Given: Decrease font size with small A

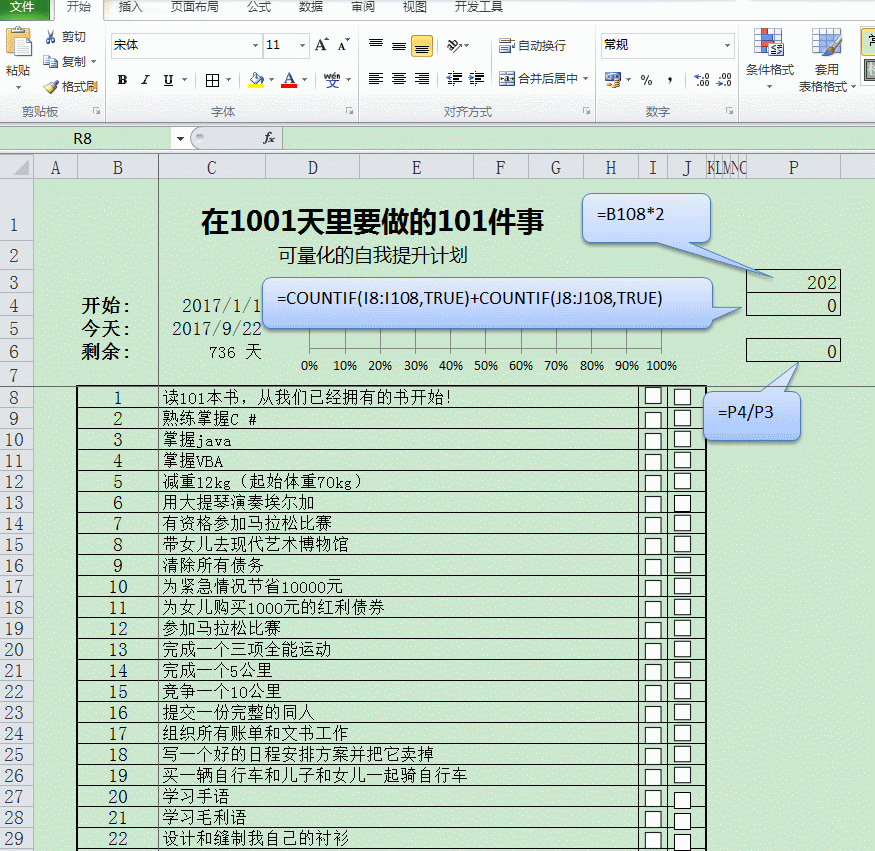Looking at the screenshot, I should (344, 45).
